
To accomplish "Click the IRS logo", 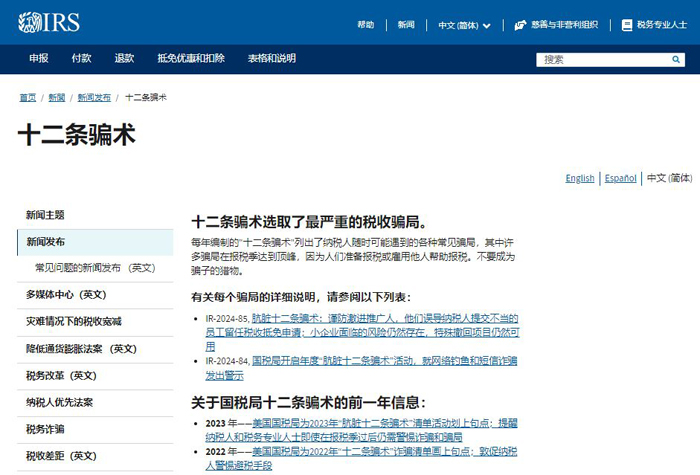I will click(x=49, y=22).
